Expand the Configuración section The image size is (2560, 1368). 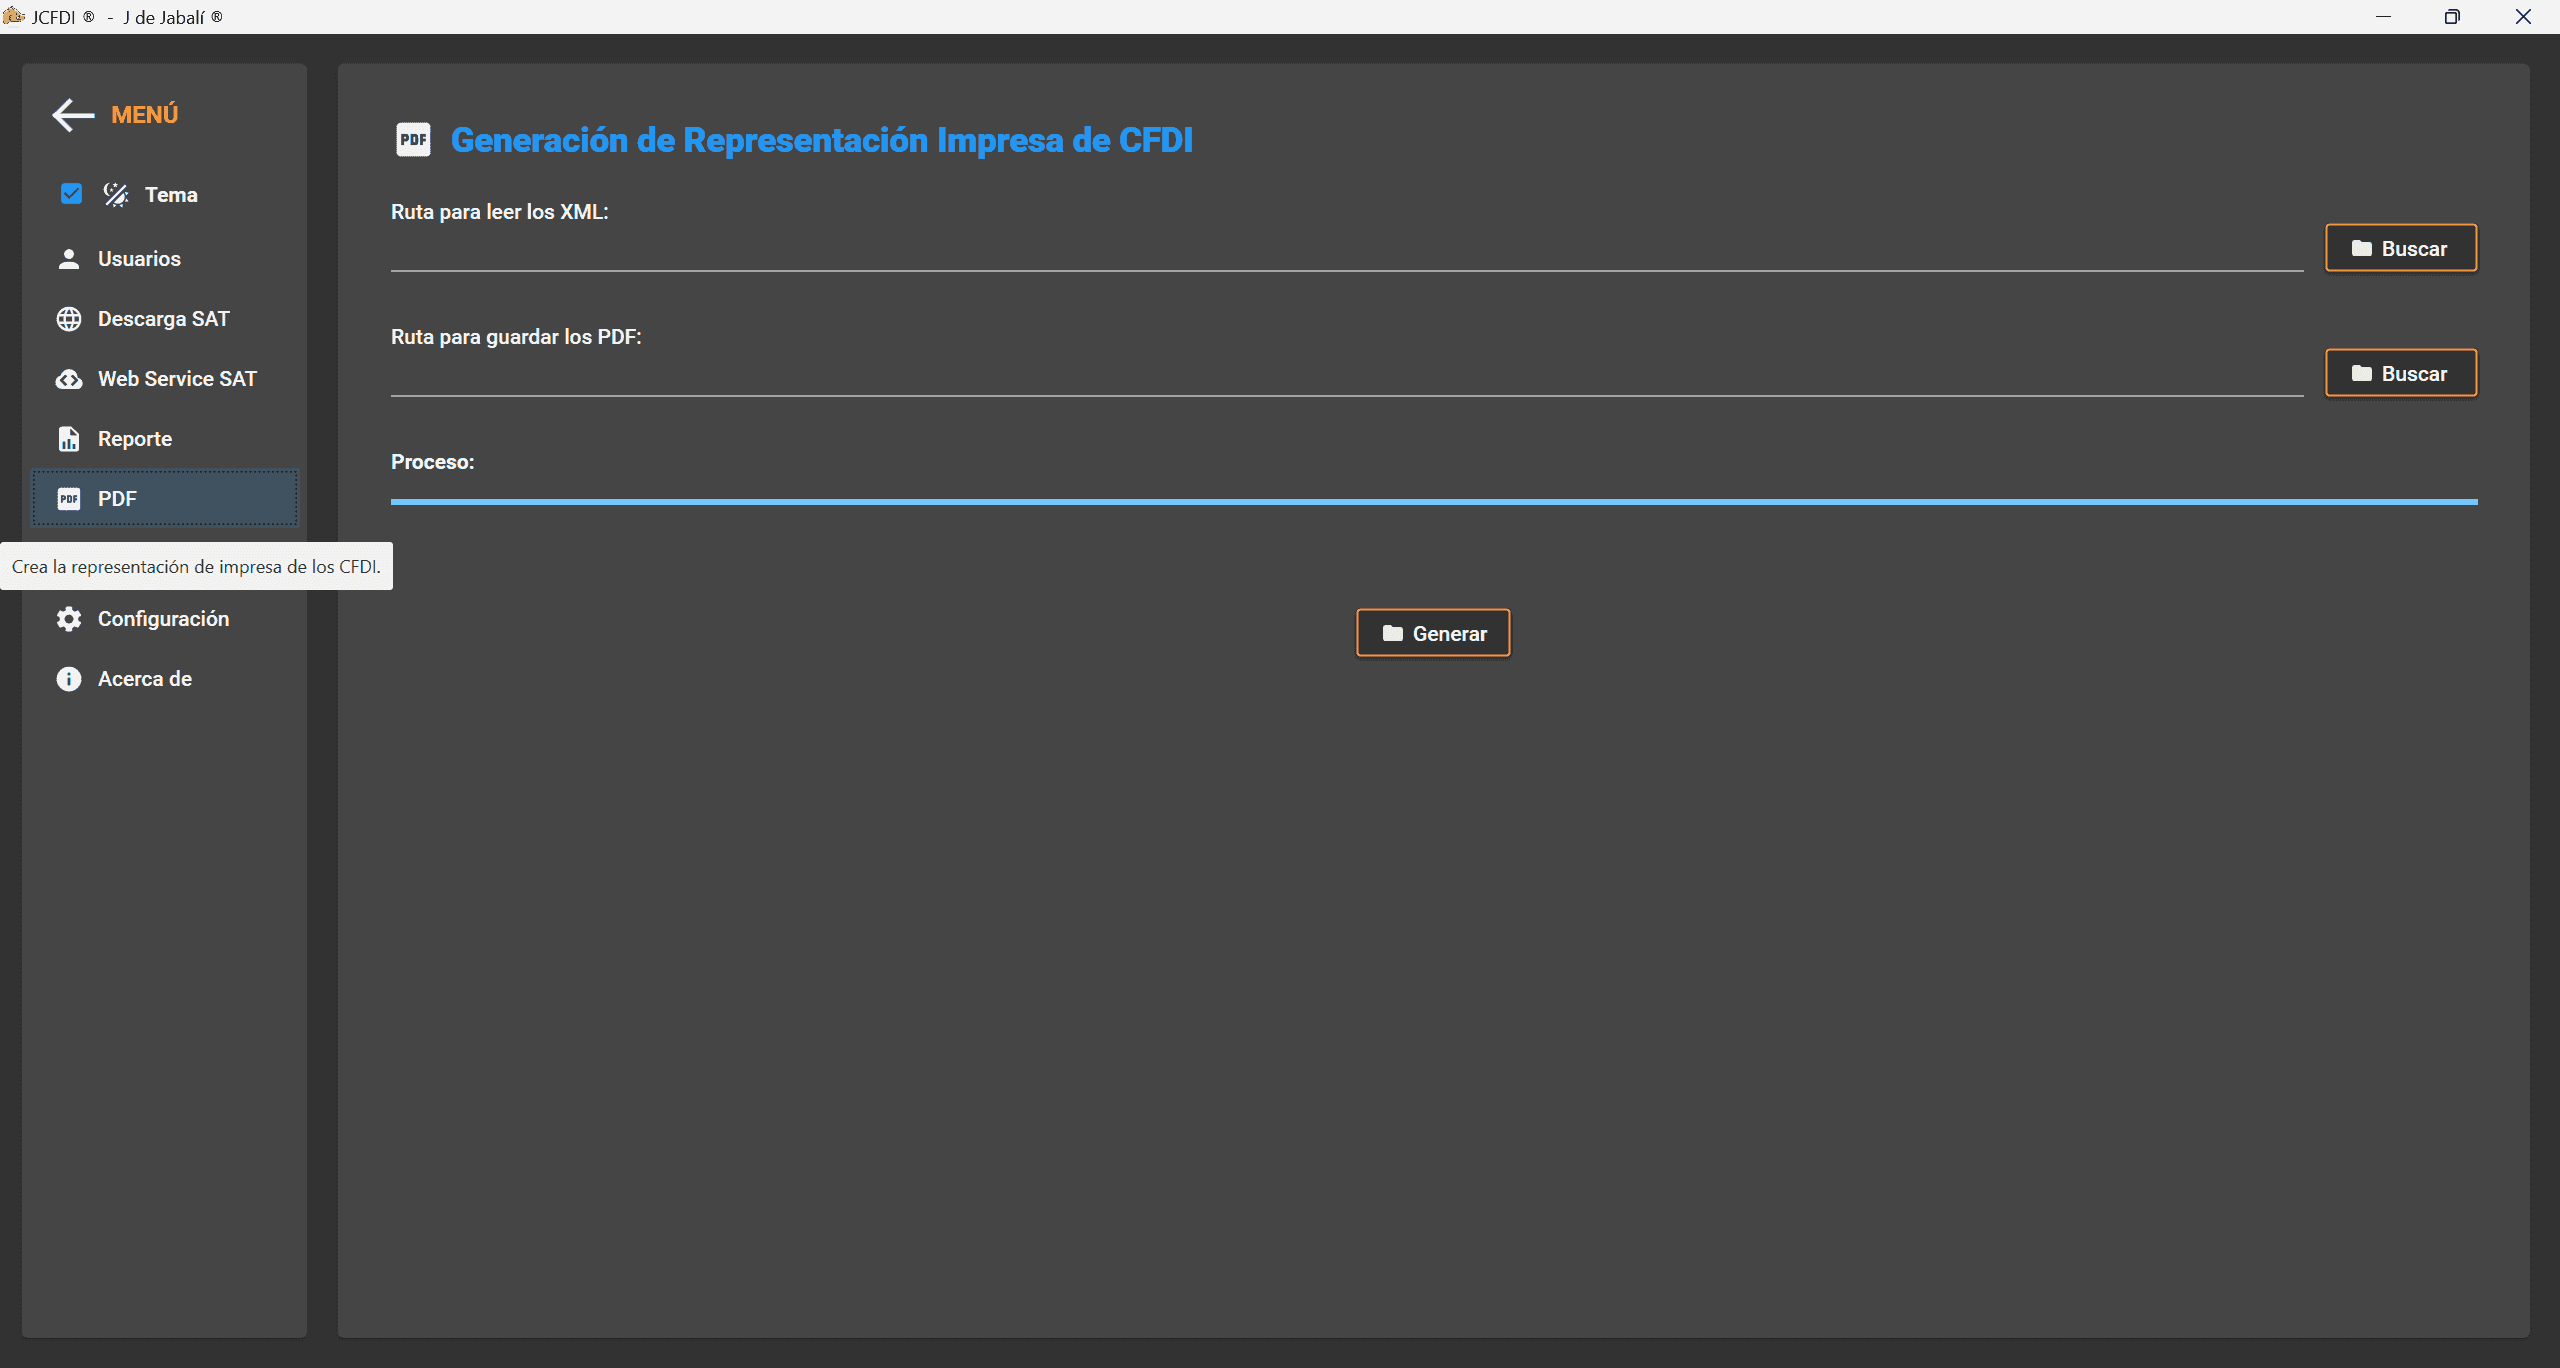(163, 618)
